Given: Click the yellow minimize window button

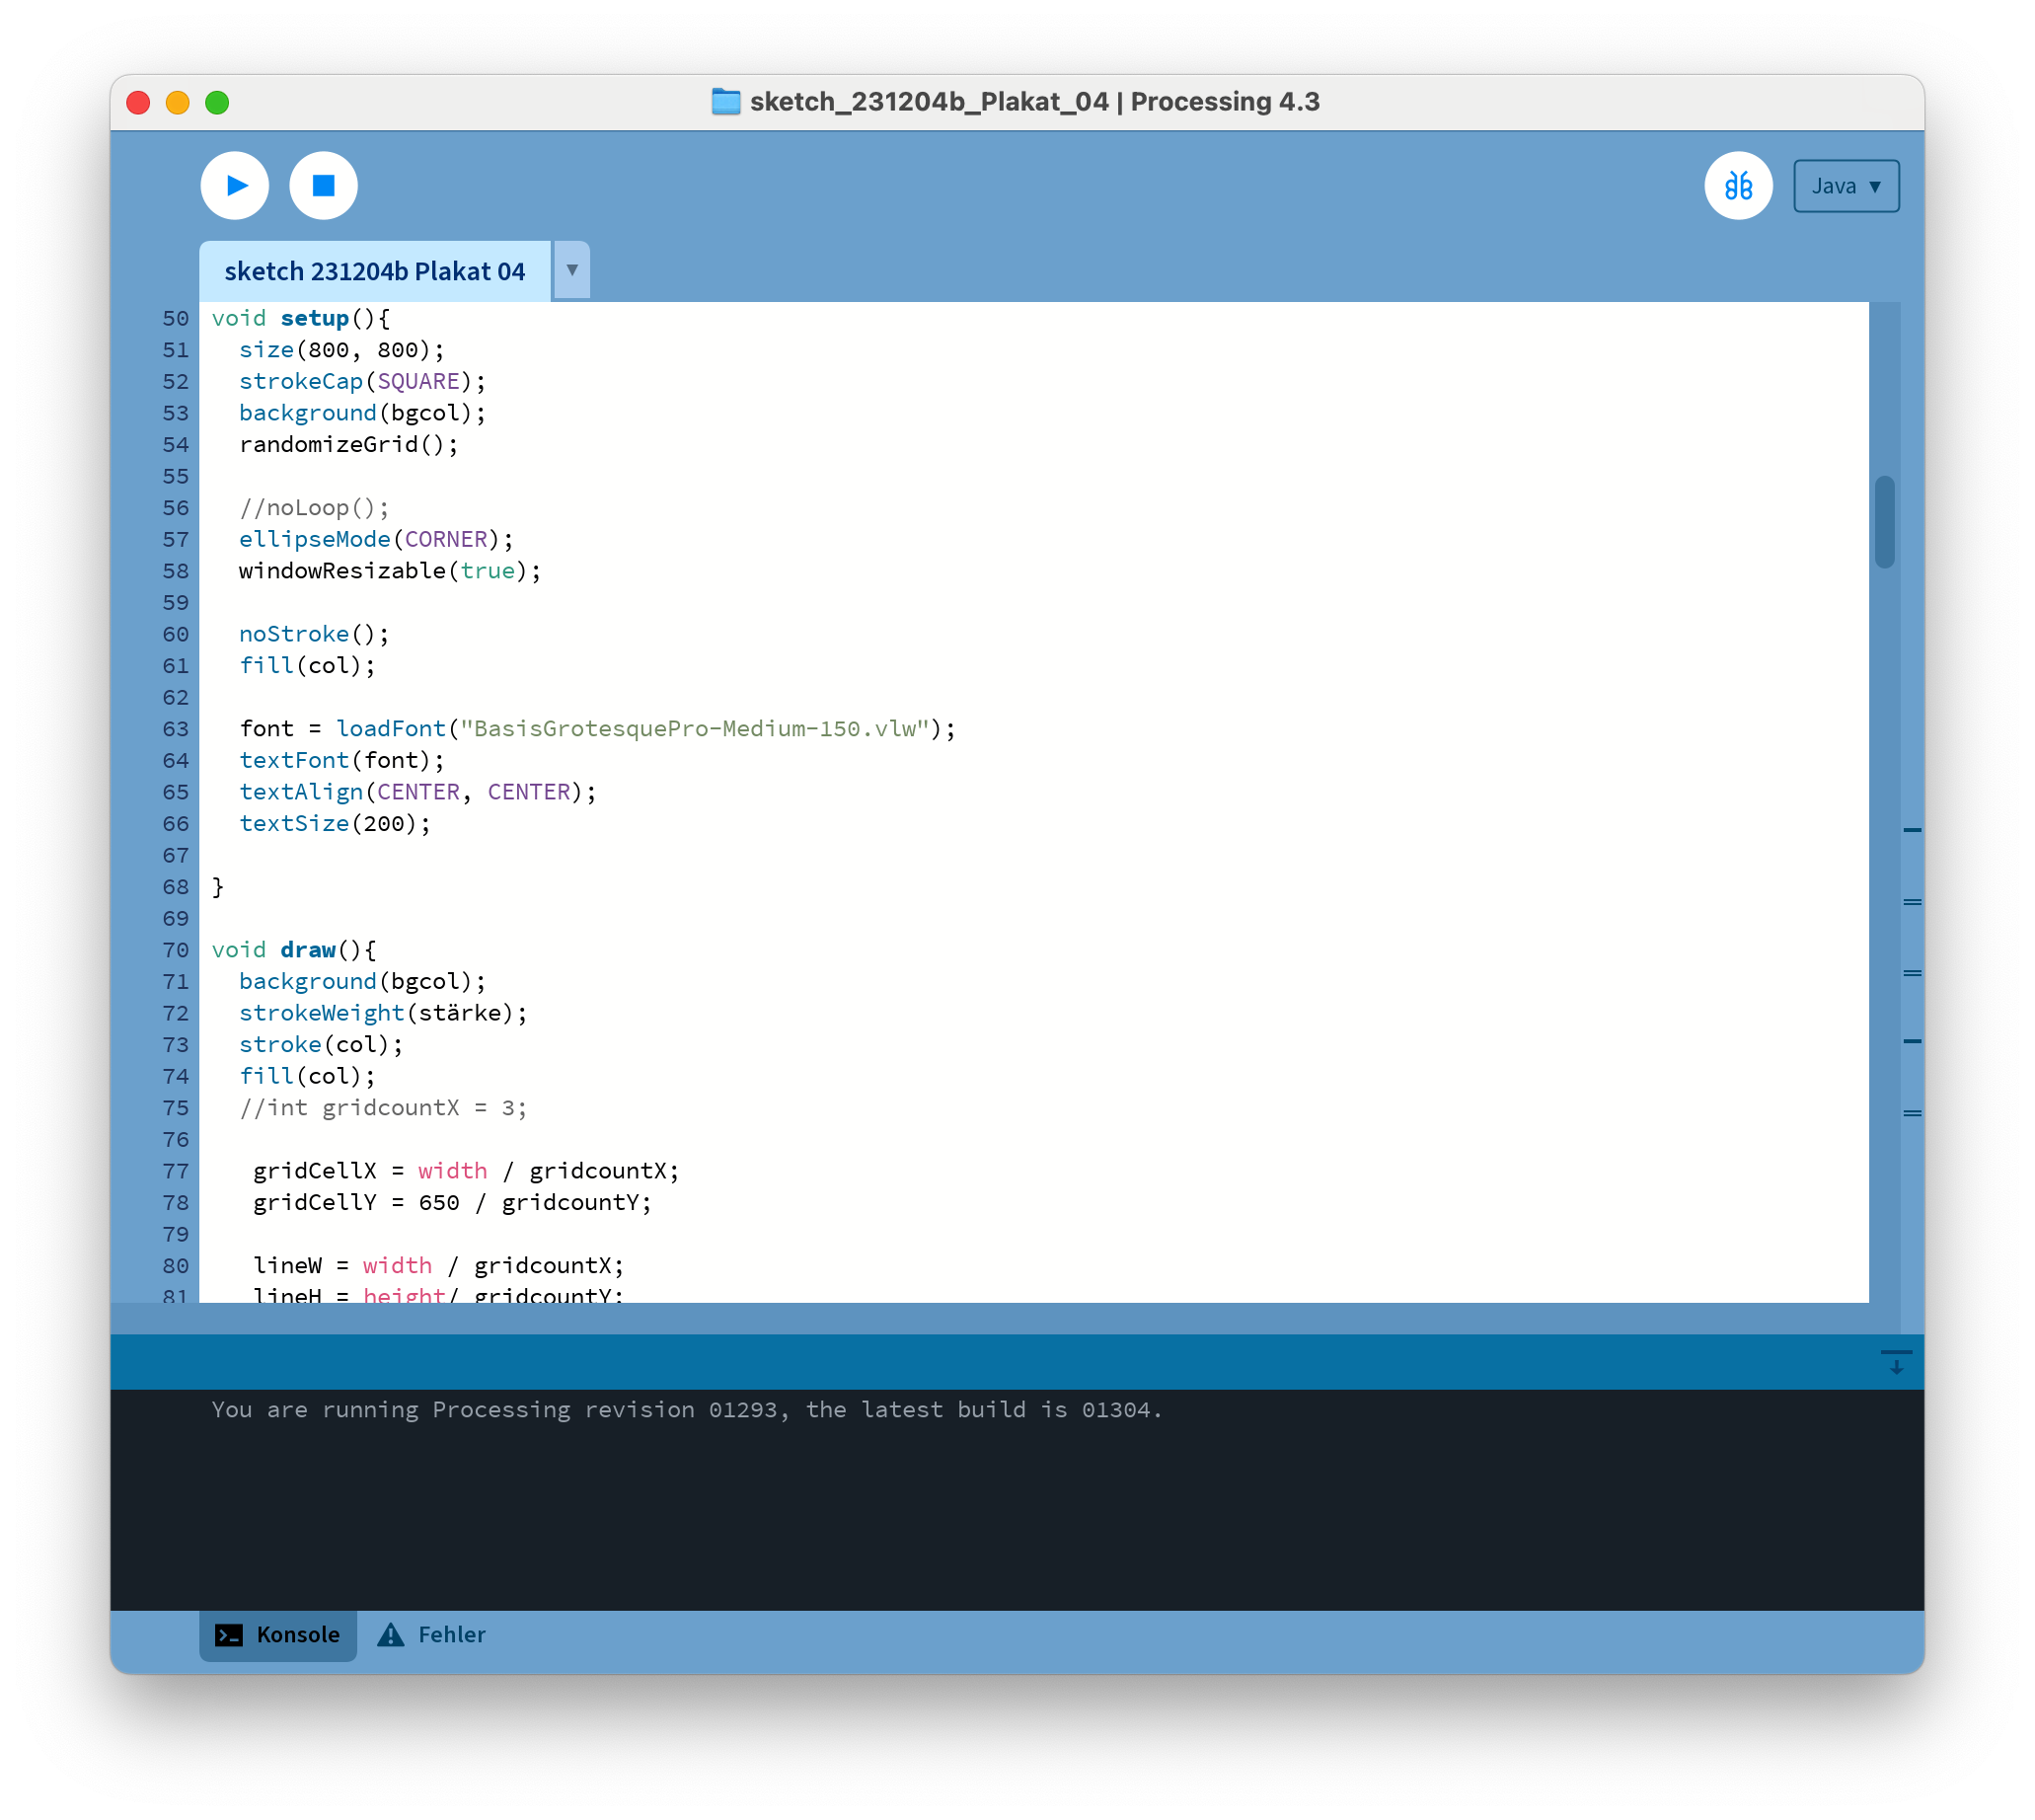Looking at the screenshot, I should tap(178, 103).
